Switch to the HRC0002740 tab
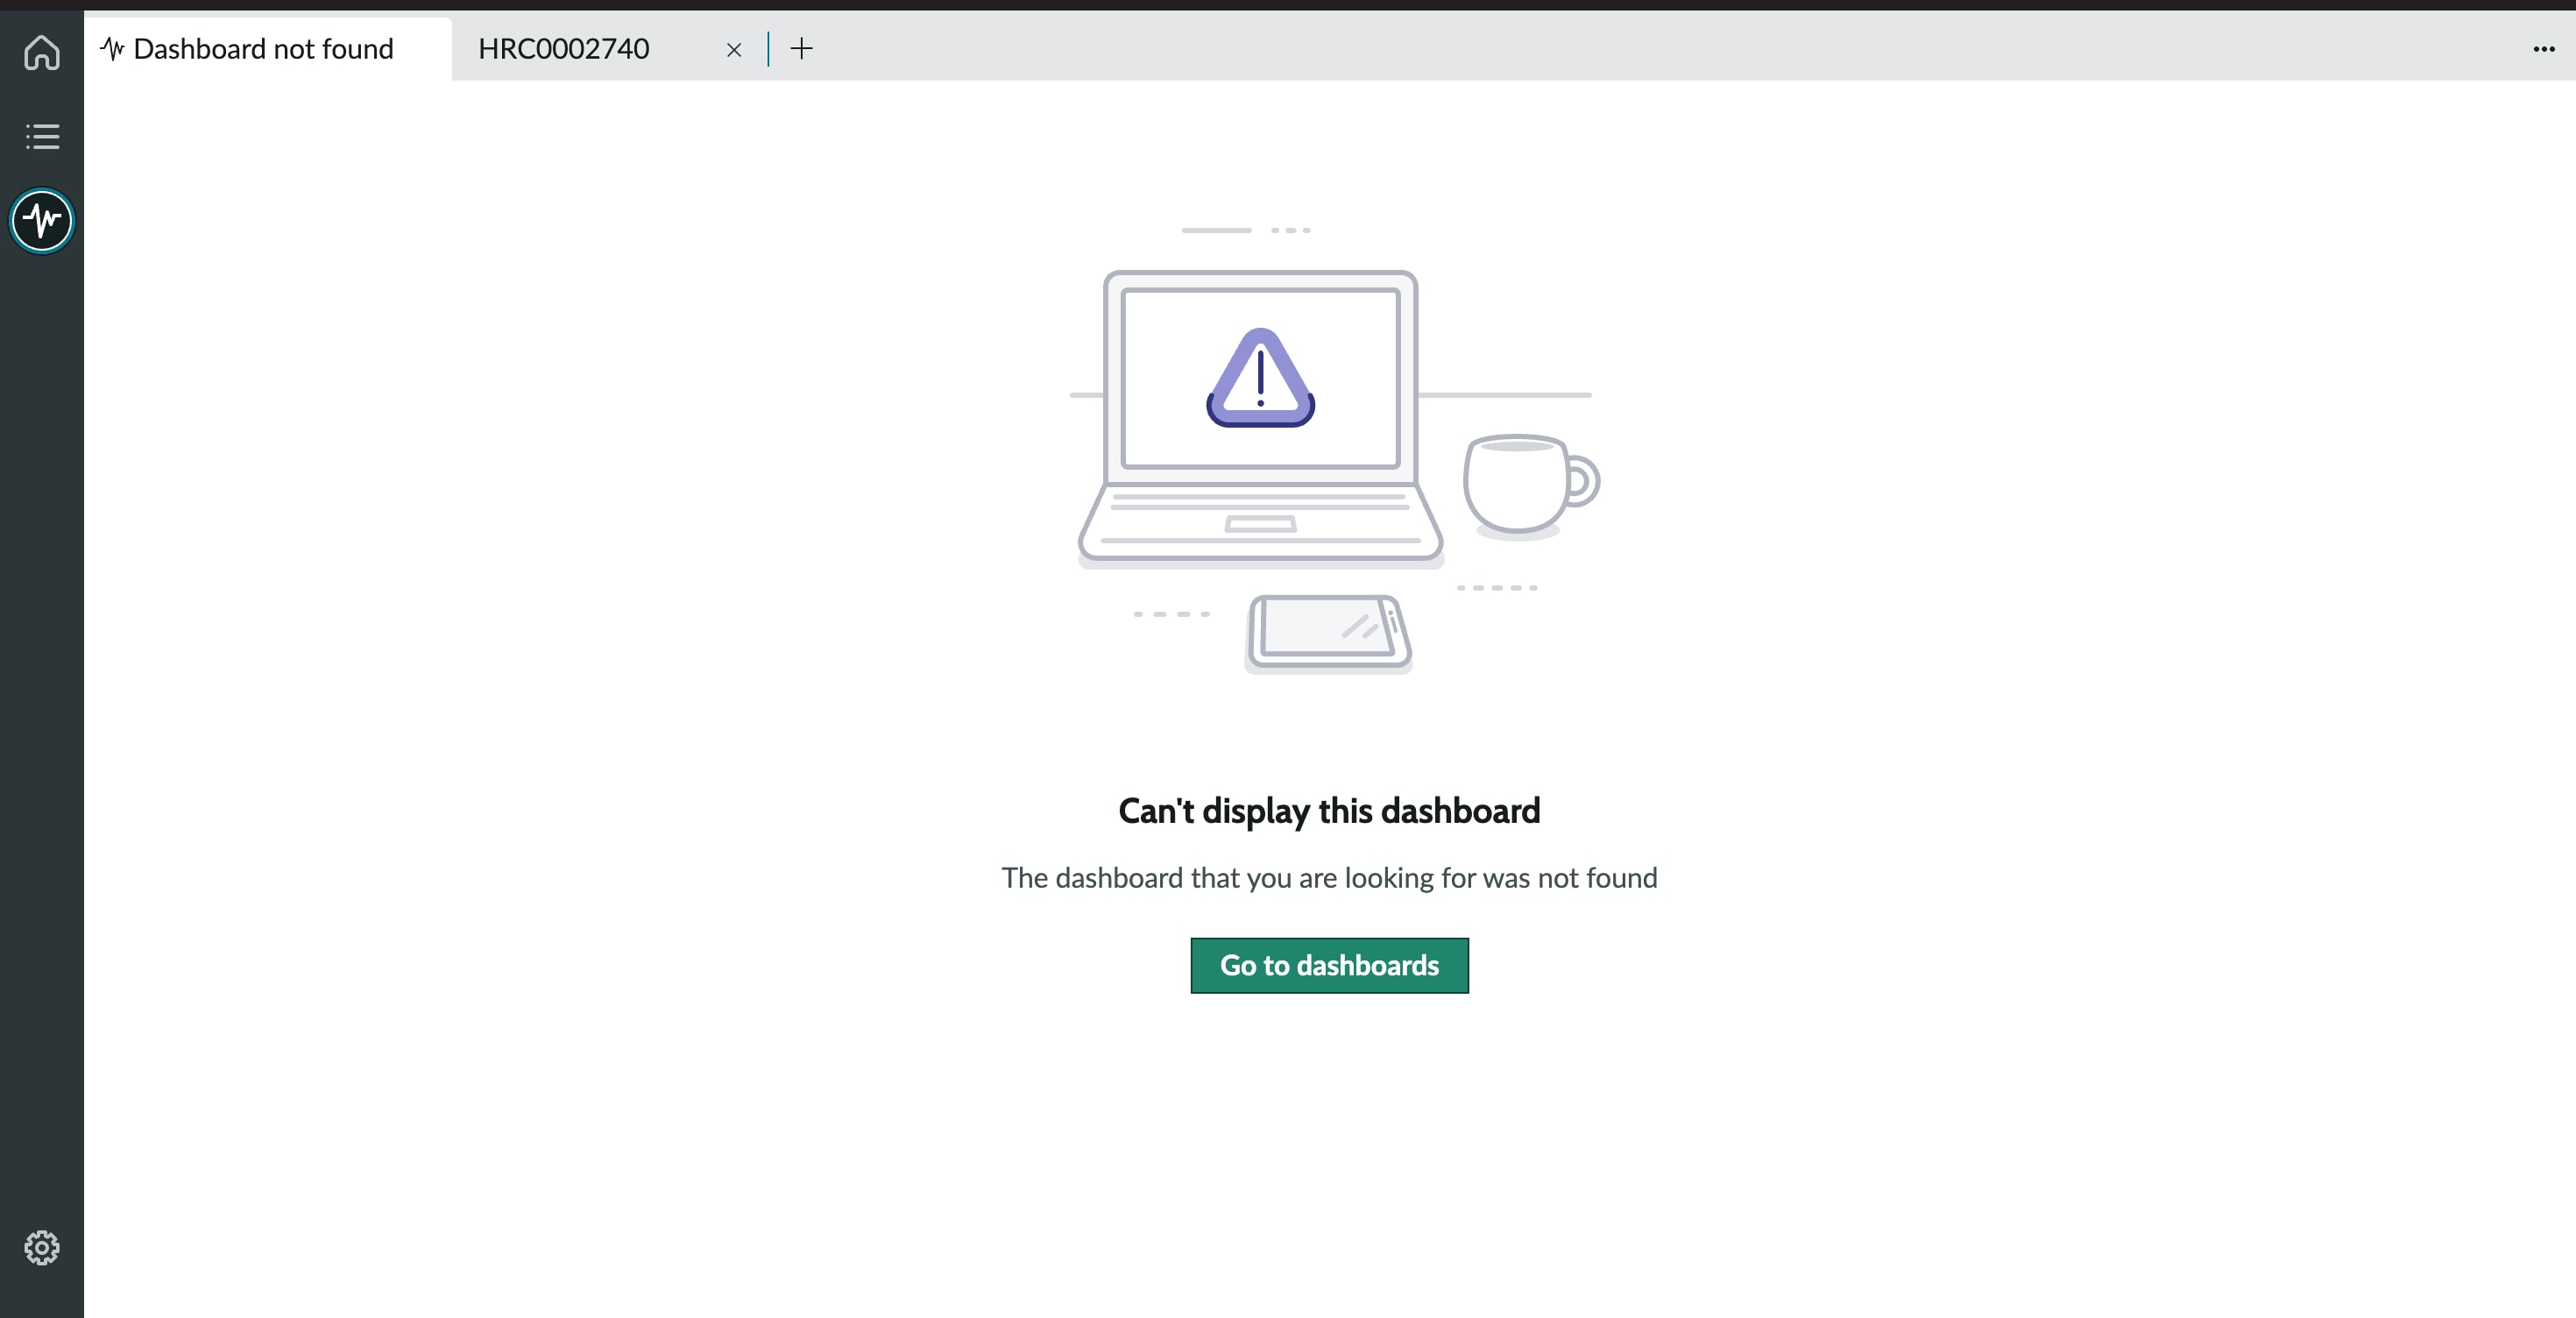2576x1318 pixels. pos(564,47)
